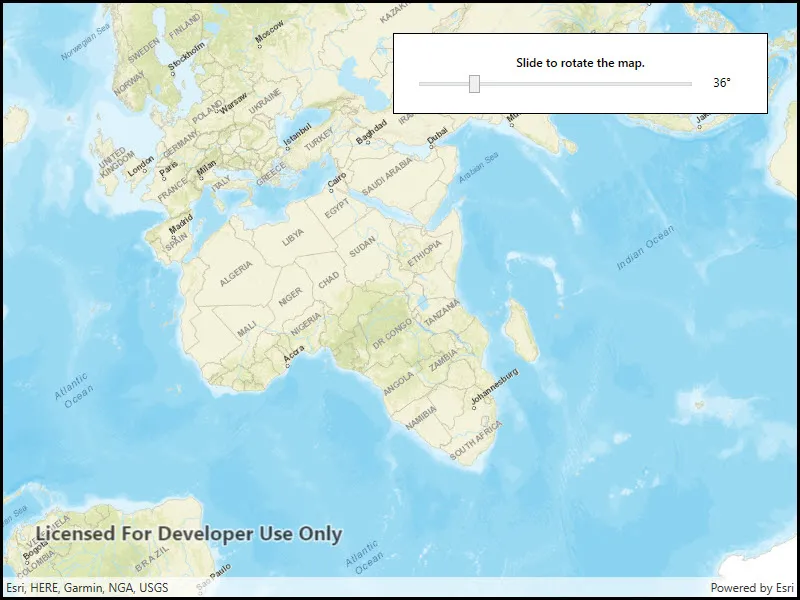Click the Stockholm city label
This screenshot has width=800, height=600.
(x=187, y=55)
